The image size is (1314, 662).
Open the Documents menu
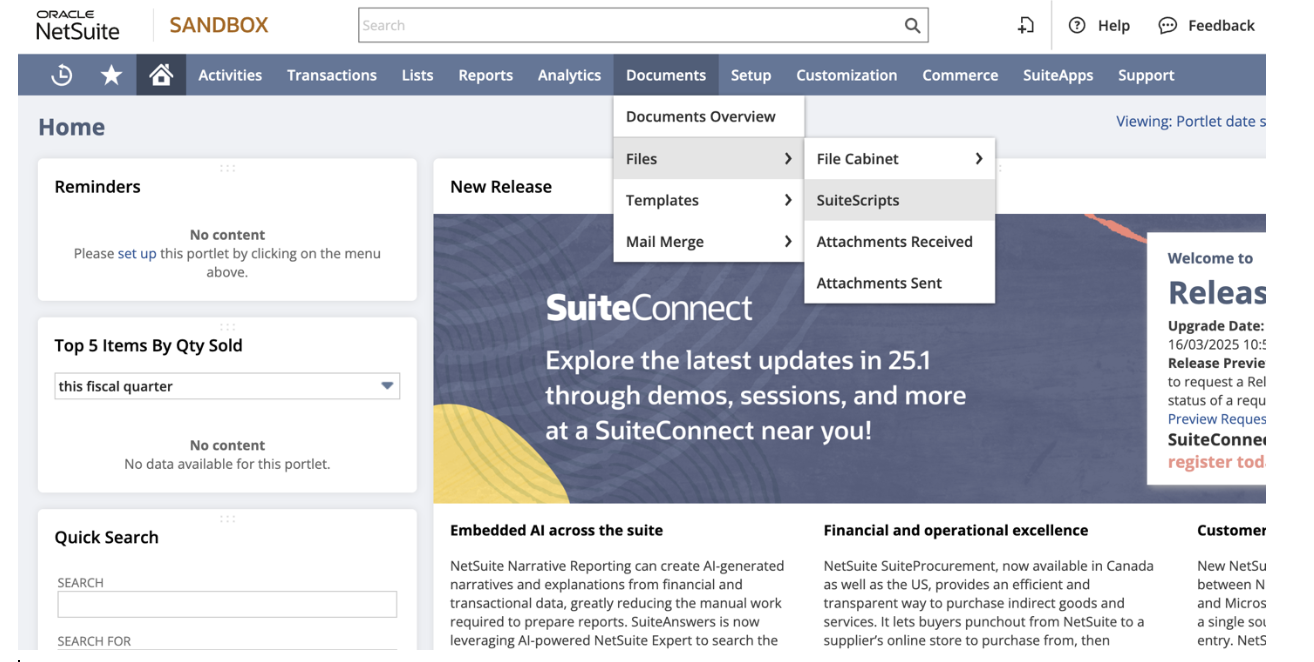666,75
